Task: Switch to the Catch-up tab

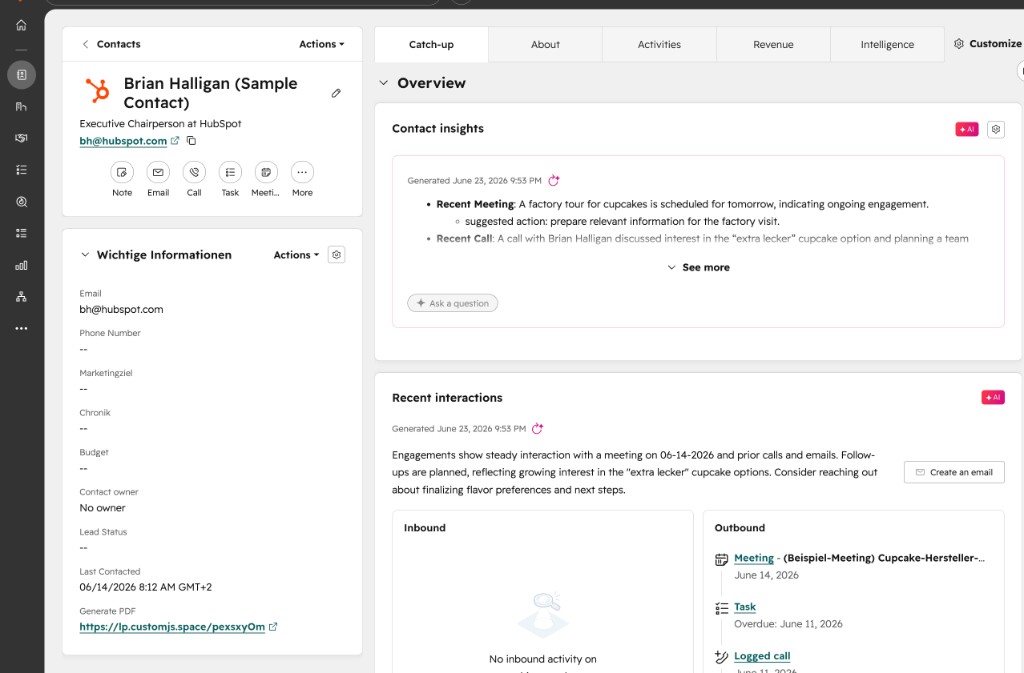Action: [x=431, y=44]
